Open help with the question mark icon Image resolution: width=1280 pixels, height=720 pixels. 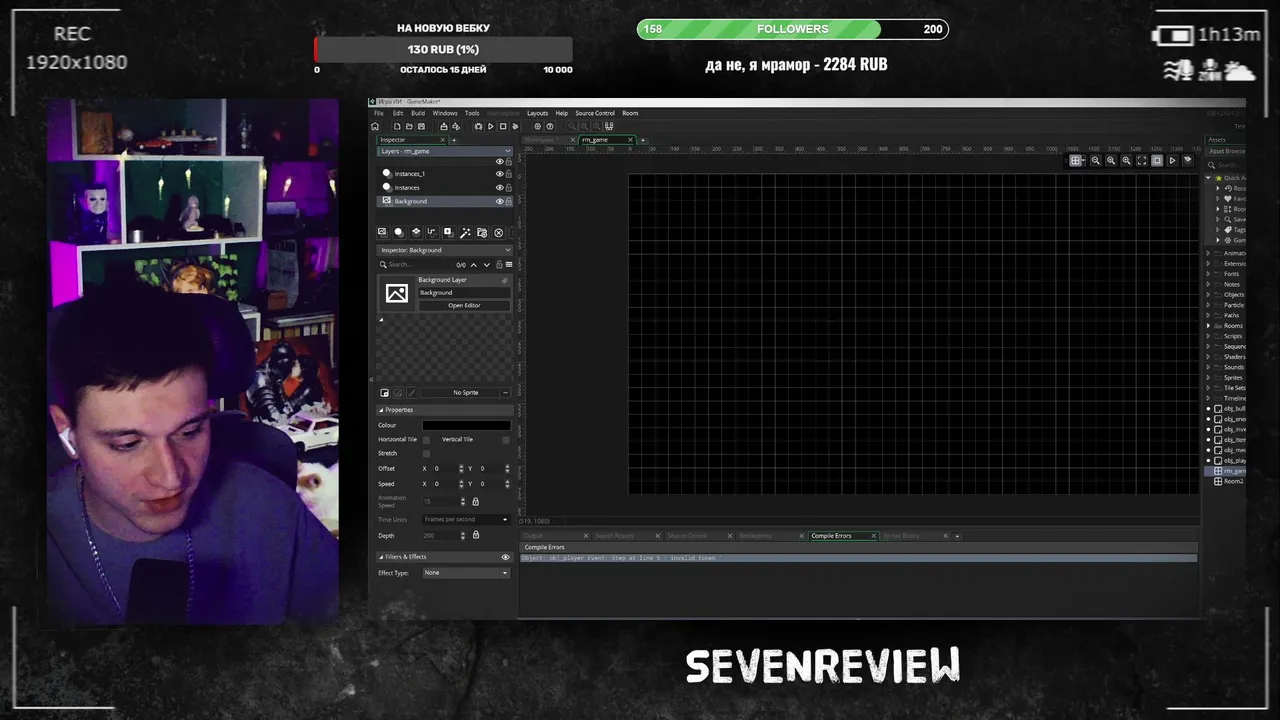[x=550, y=127]
